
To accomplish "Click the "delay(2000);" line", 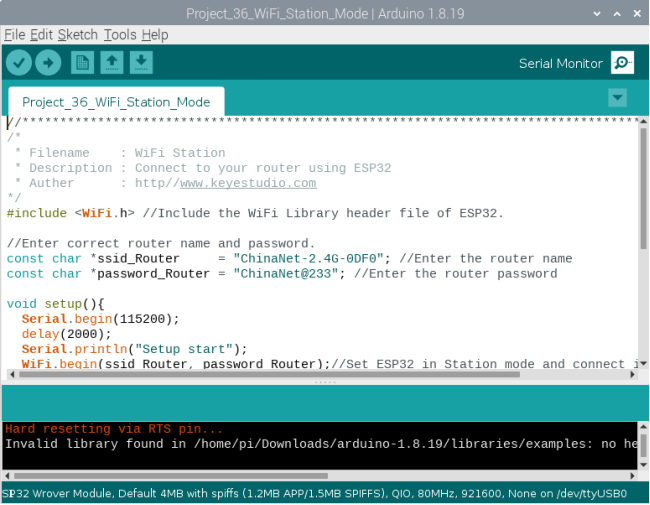I will pos(66,334).
